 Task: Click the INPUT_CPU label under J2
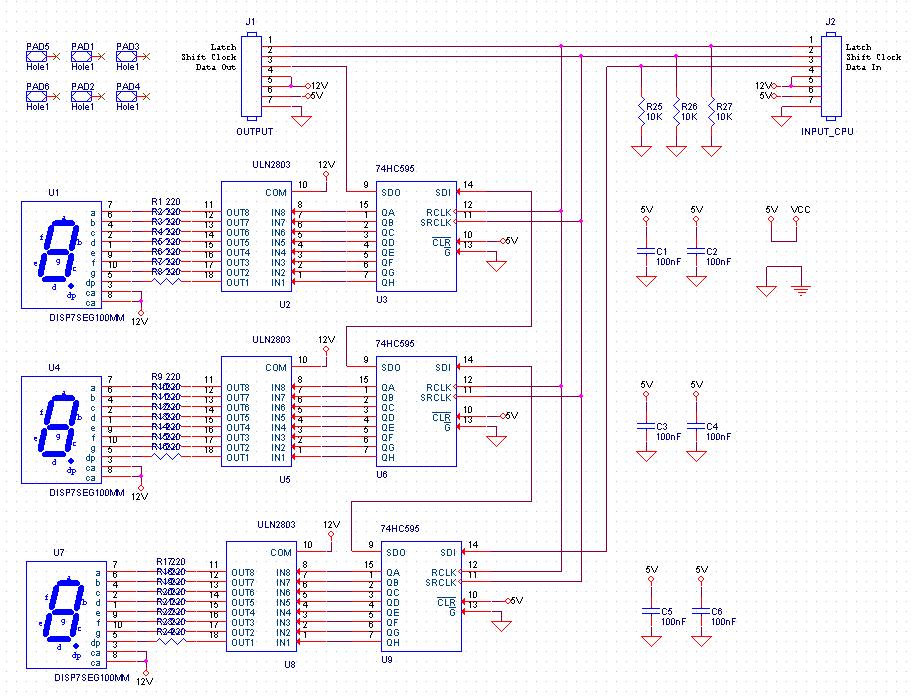[x=827, y=131]
